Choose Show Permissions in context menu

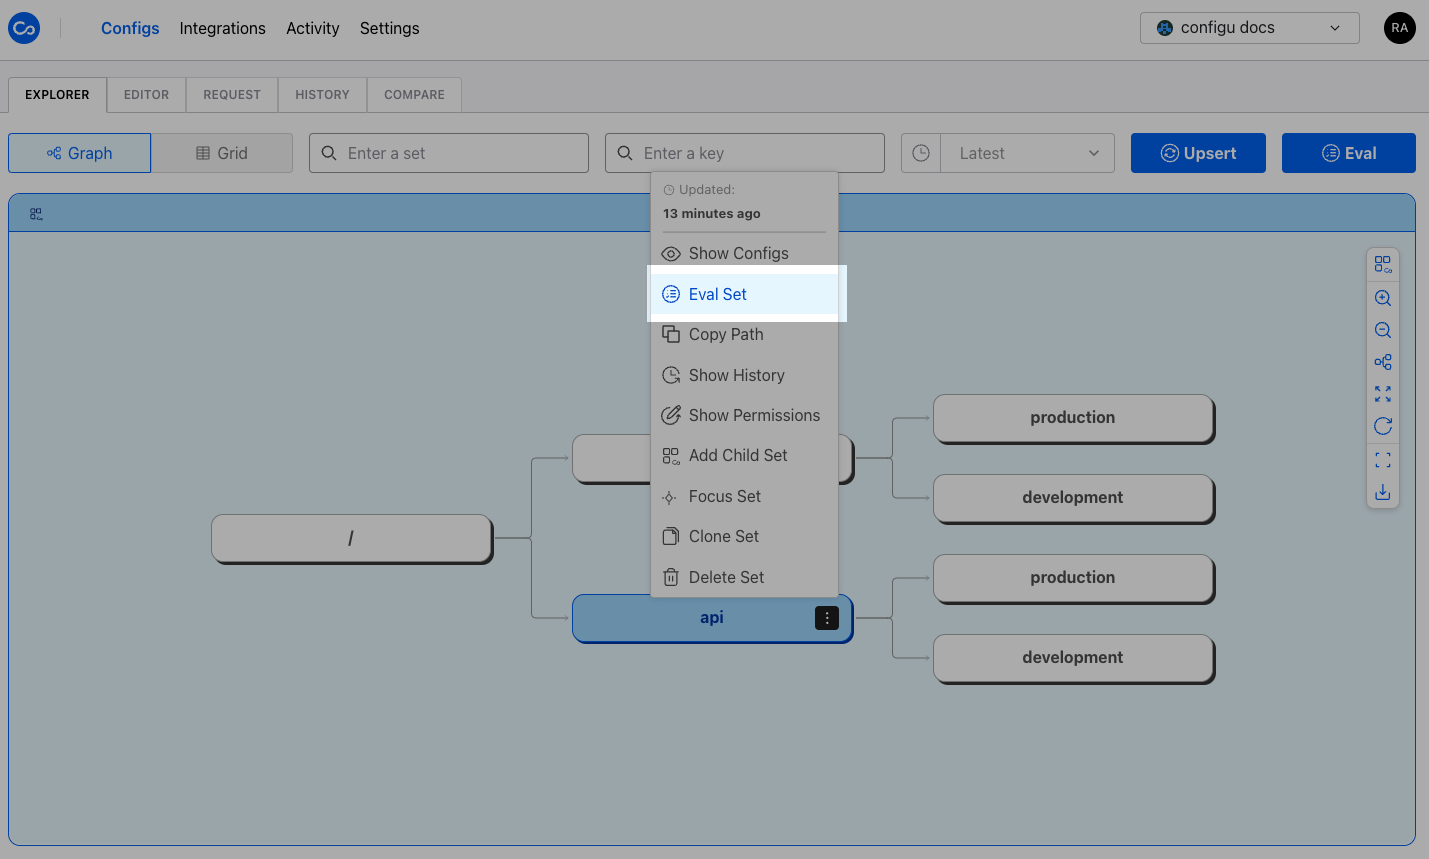click(744, 415)
